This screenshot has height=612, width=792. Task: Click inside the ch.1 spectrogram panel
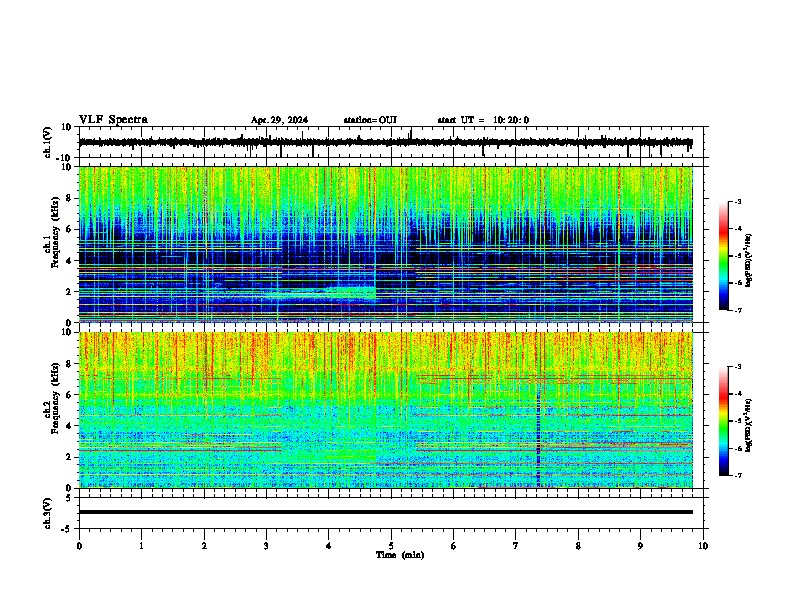(x=386, y=244)
